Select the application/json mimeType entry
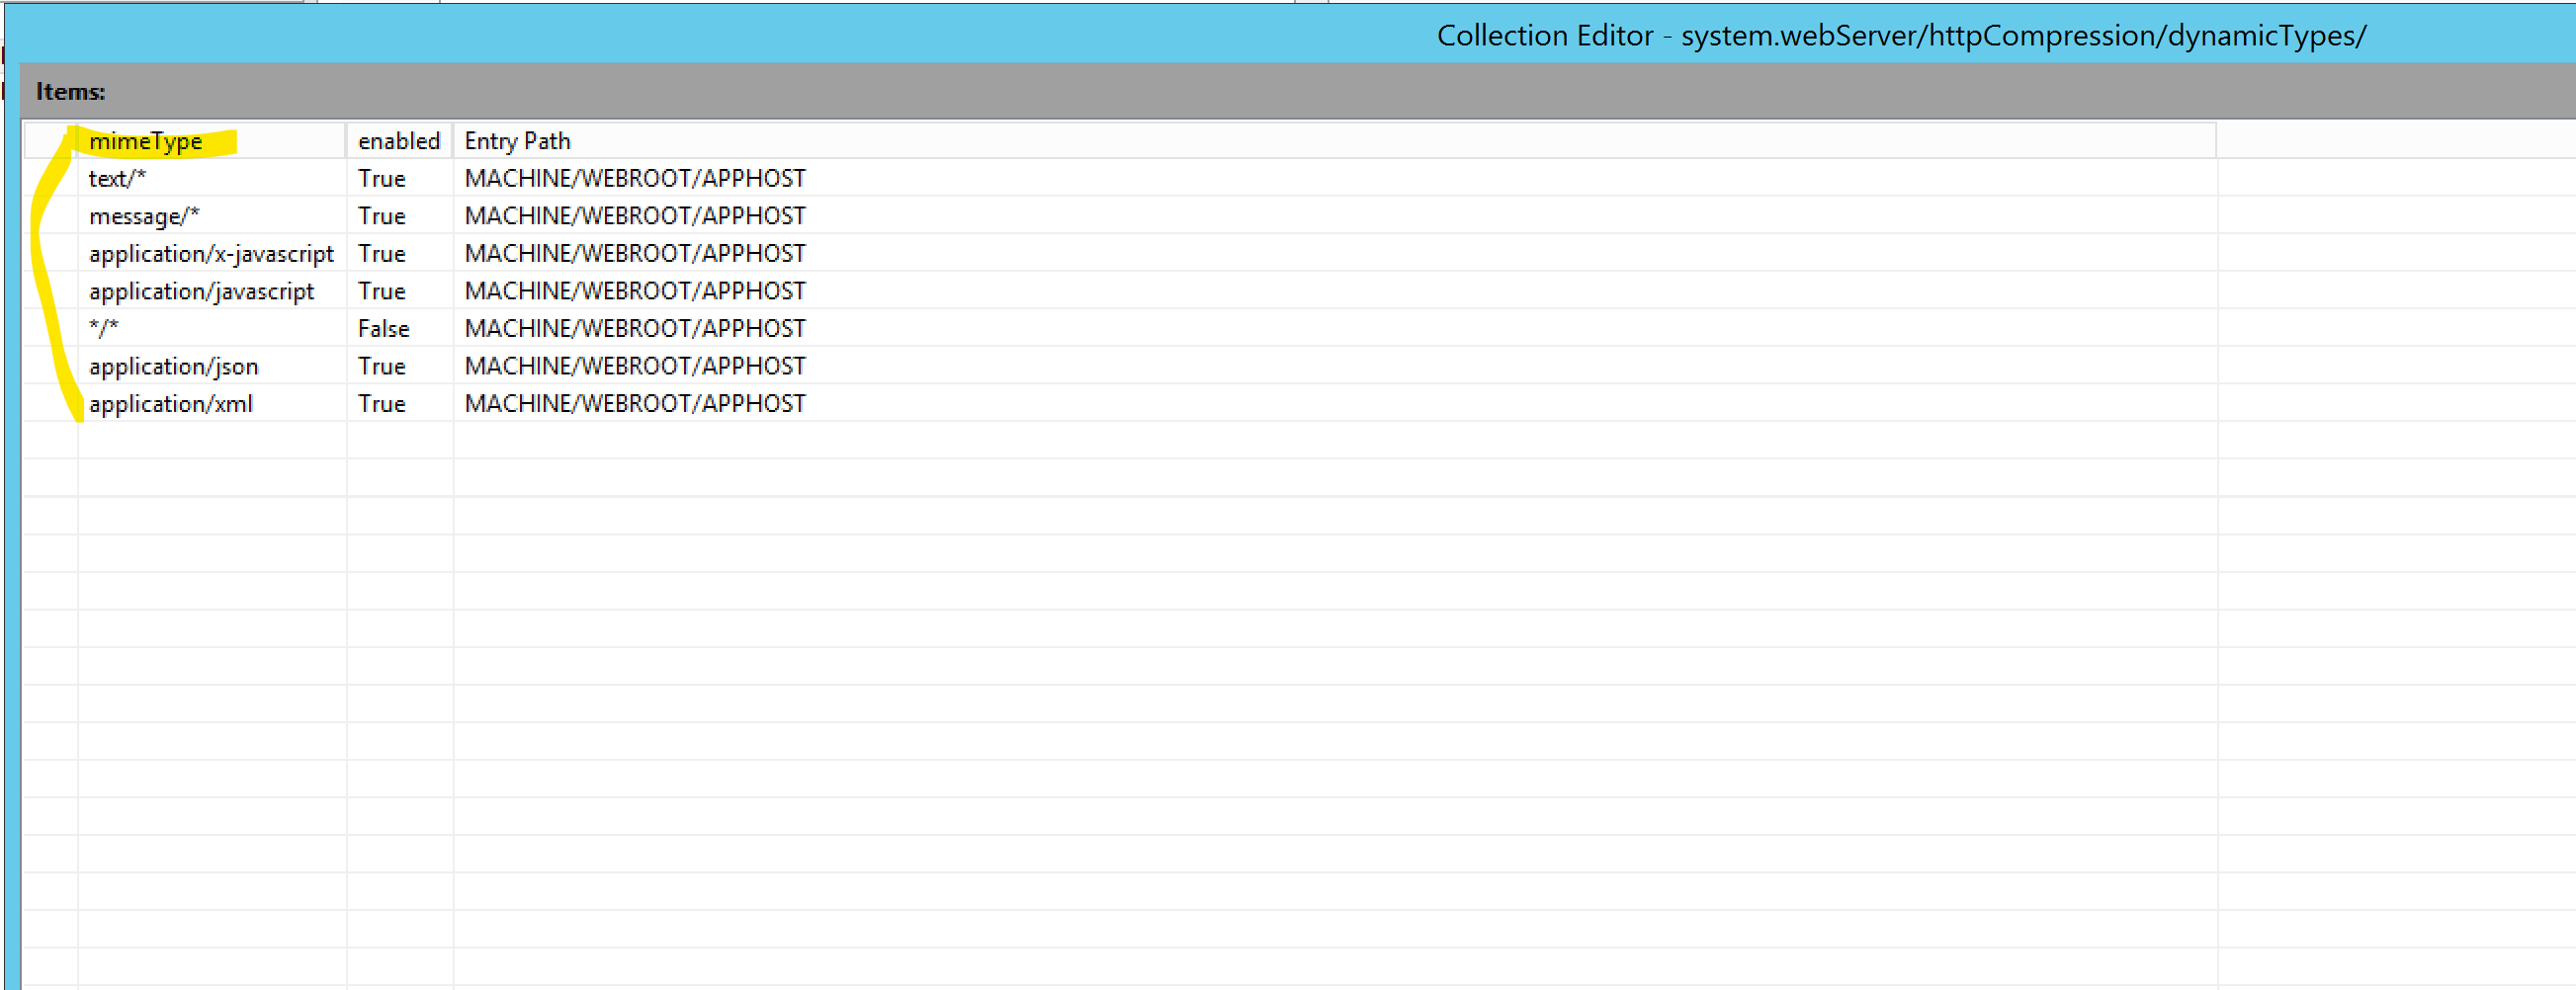 click(173, 366)
